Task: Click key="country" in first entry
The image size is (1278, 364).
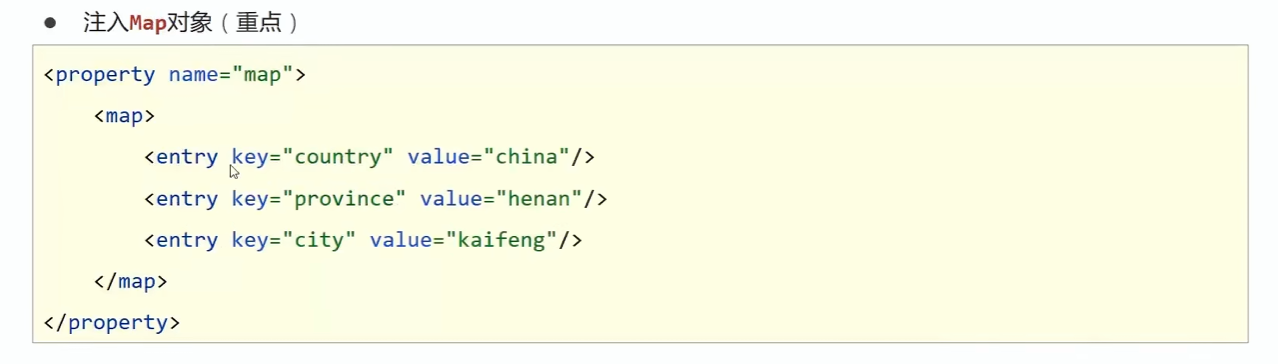Action: [x=313, y=157]
